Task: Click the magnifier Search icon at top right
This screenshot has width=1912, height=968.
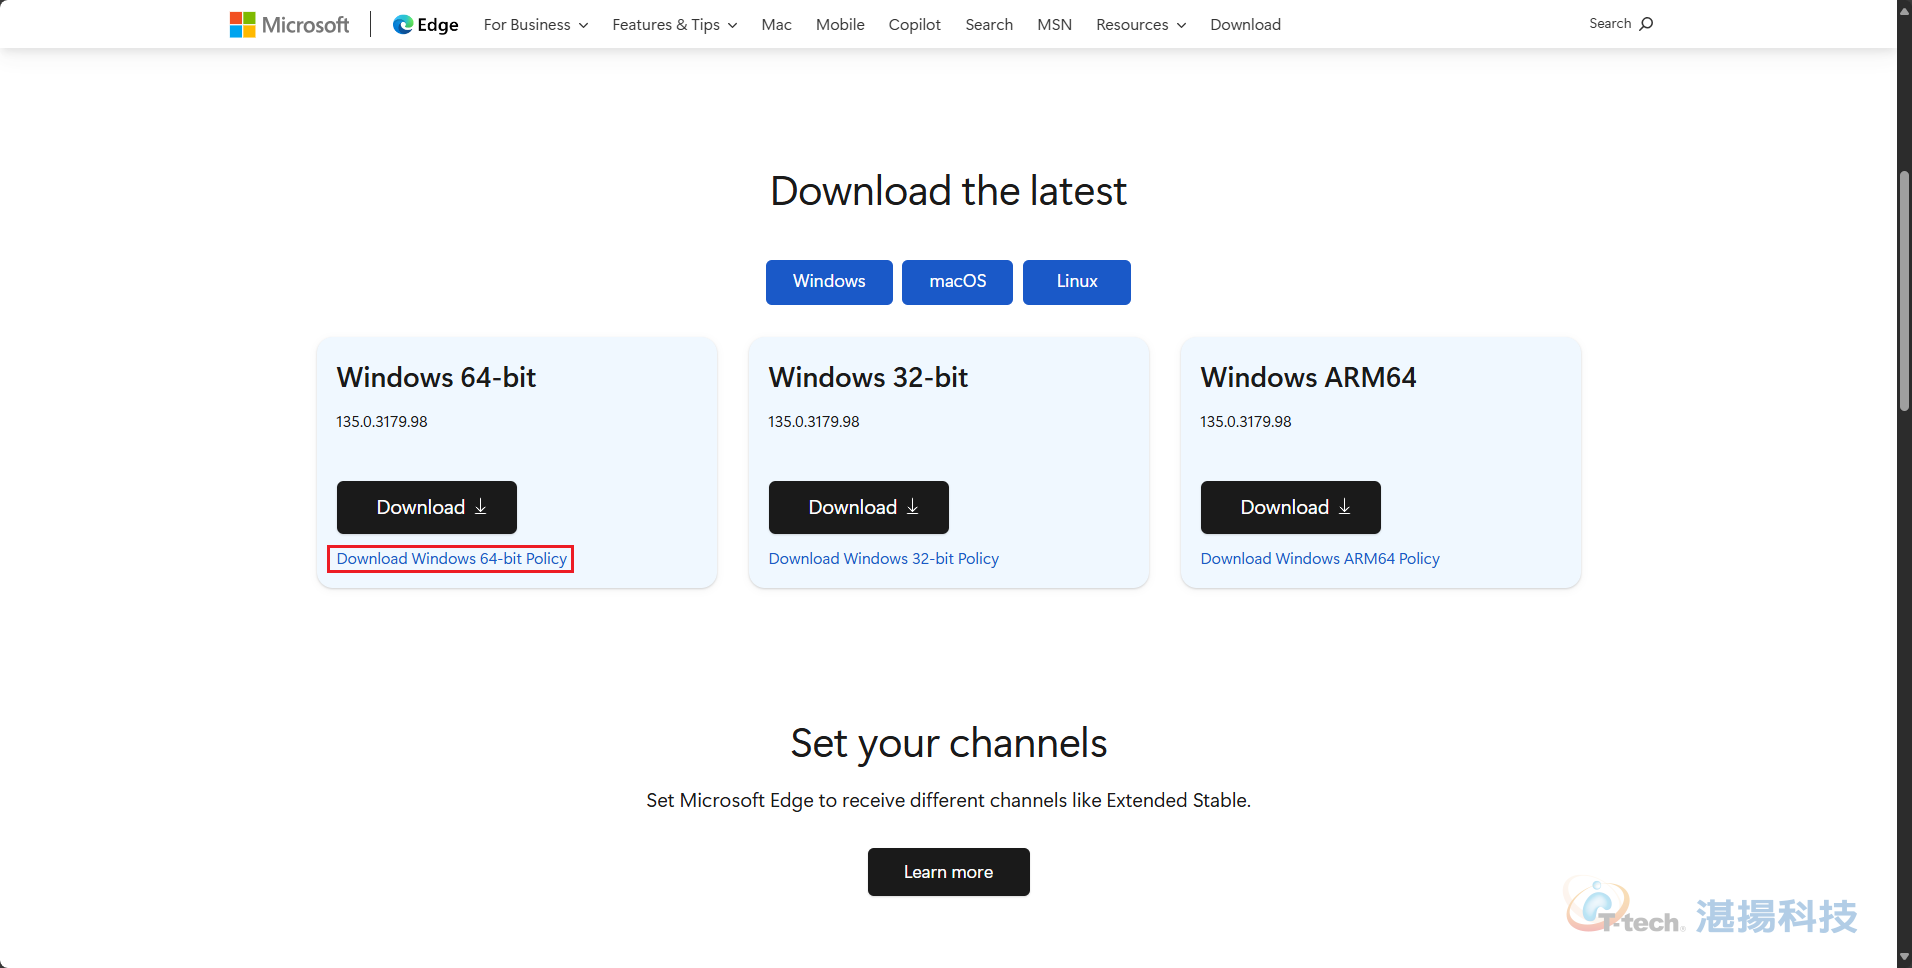Action: point(1646,23)
